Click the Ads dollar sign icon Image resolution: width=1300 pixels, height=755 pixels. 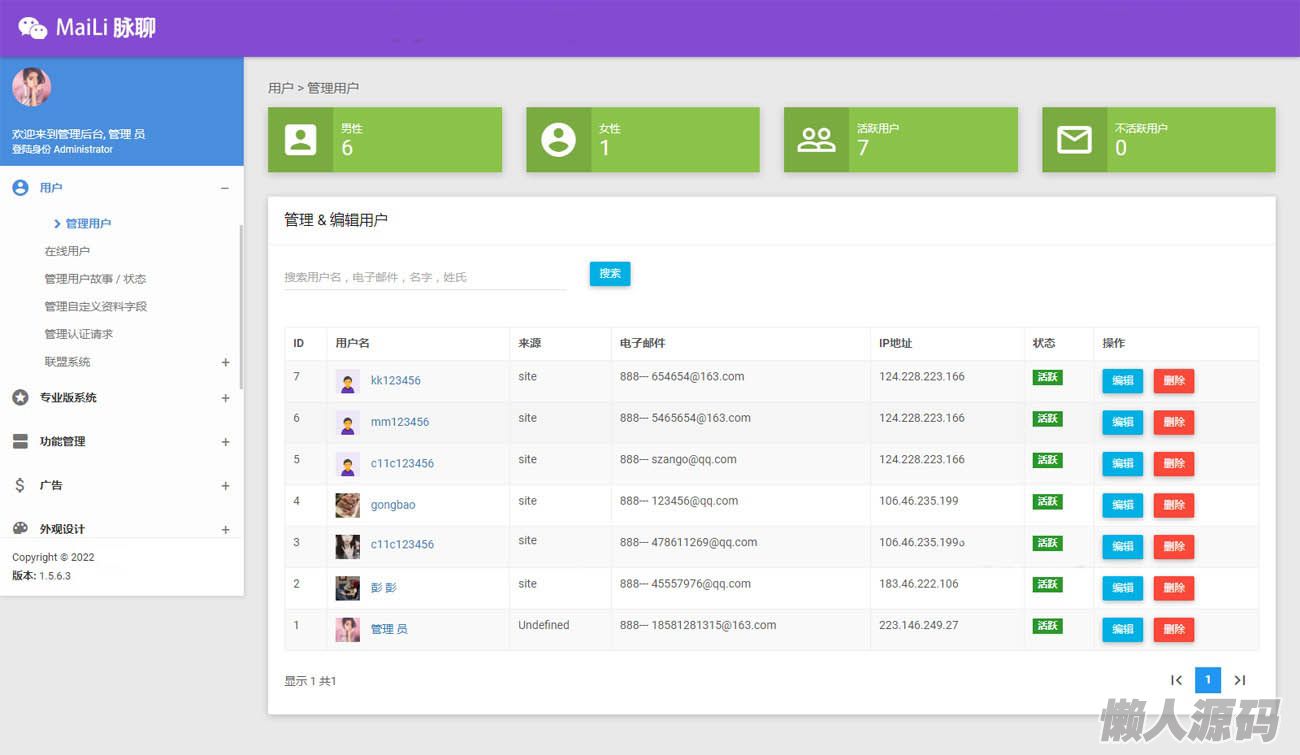pos(20,485)
